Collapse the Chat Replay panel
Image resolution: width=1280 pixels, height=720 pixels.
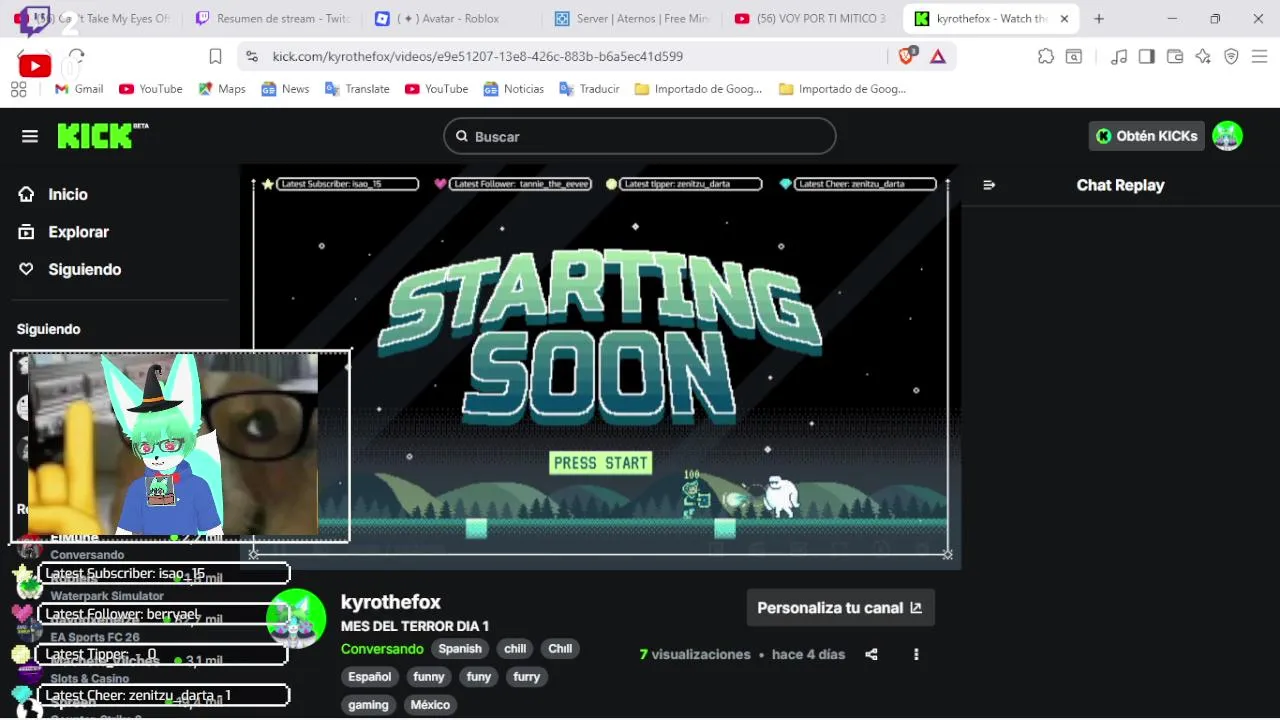click(x=989, y=185)
